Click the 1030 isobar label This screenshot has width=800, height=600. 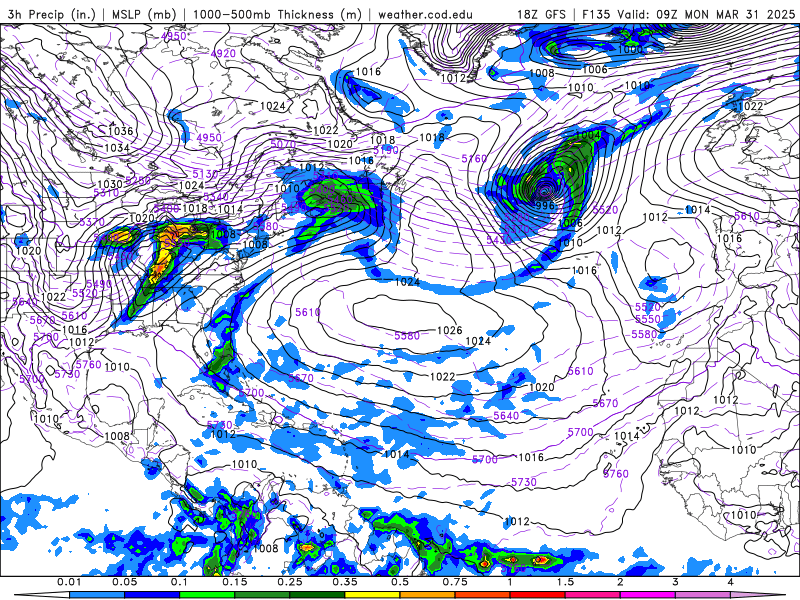click(110, 184)
